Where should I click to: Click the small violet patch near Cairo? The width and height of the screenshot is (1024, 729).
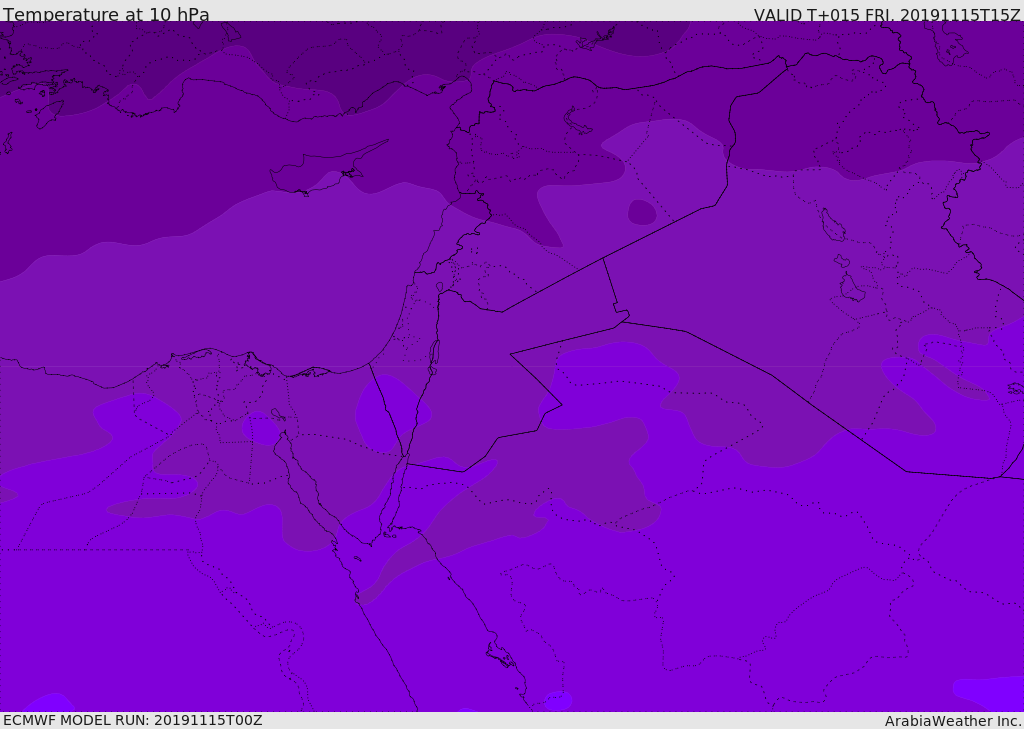click(260, 428)
